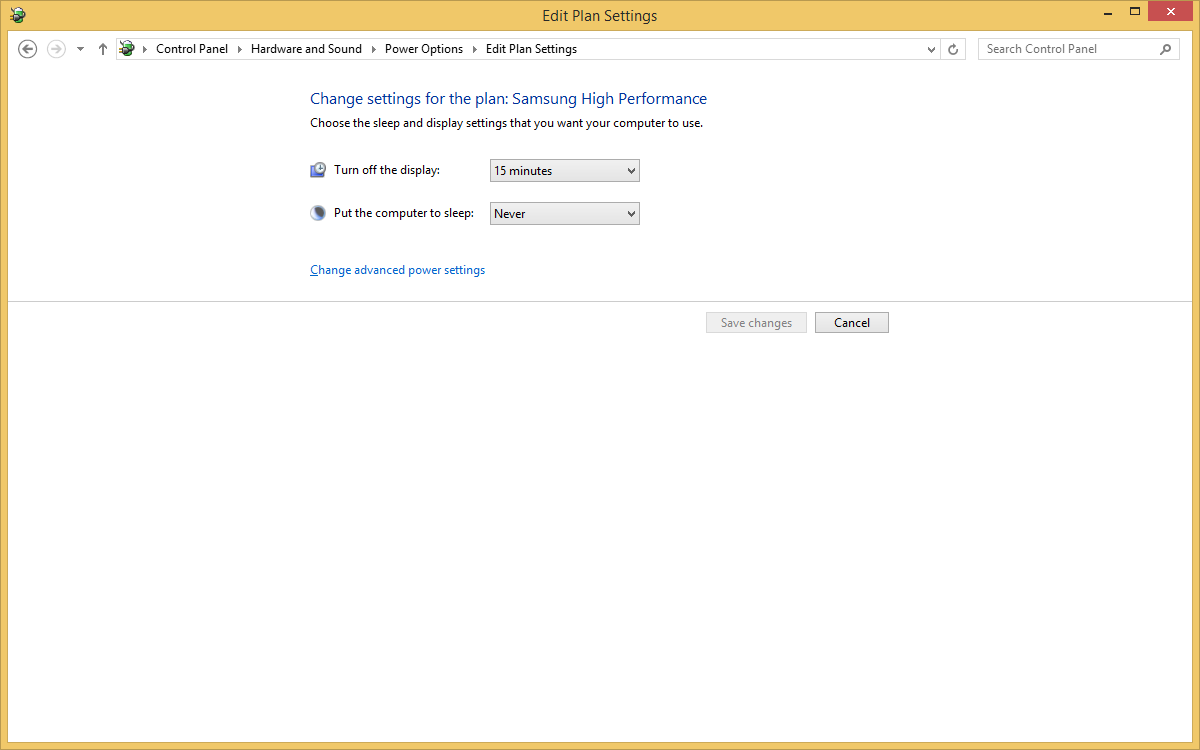1200x750 pixels.
Task: Close the Edit Plan Settings window
Action: pos(1171,12)
